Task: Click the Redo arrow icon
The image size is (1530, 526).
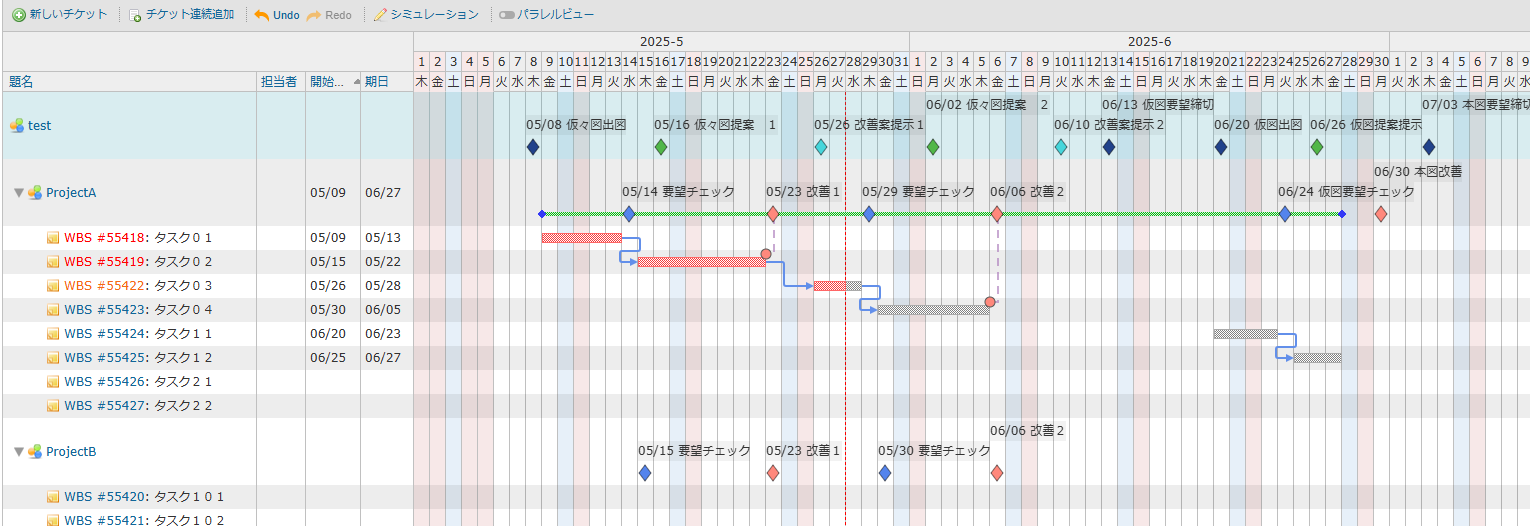Action: pyautogui.click(x=313, y=16)
